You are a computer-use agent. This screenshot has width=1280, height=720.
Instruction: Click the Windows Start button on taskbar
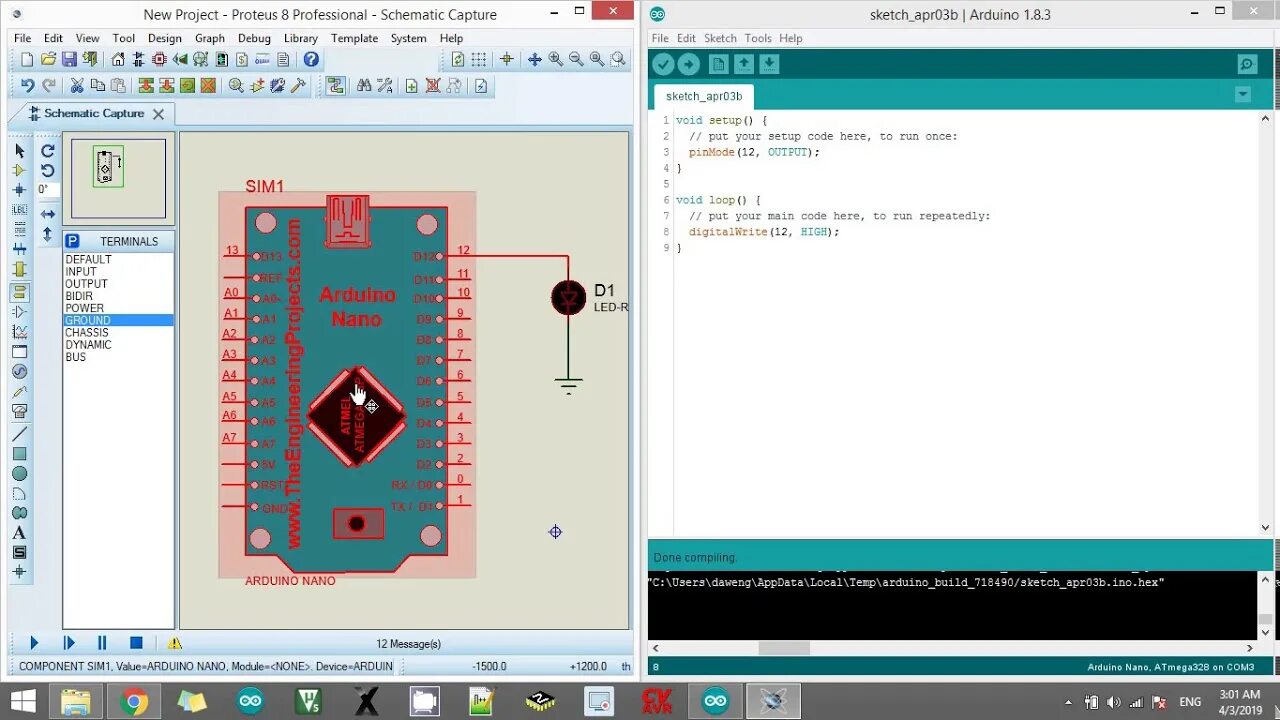23,701
